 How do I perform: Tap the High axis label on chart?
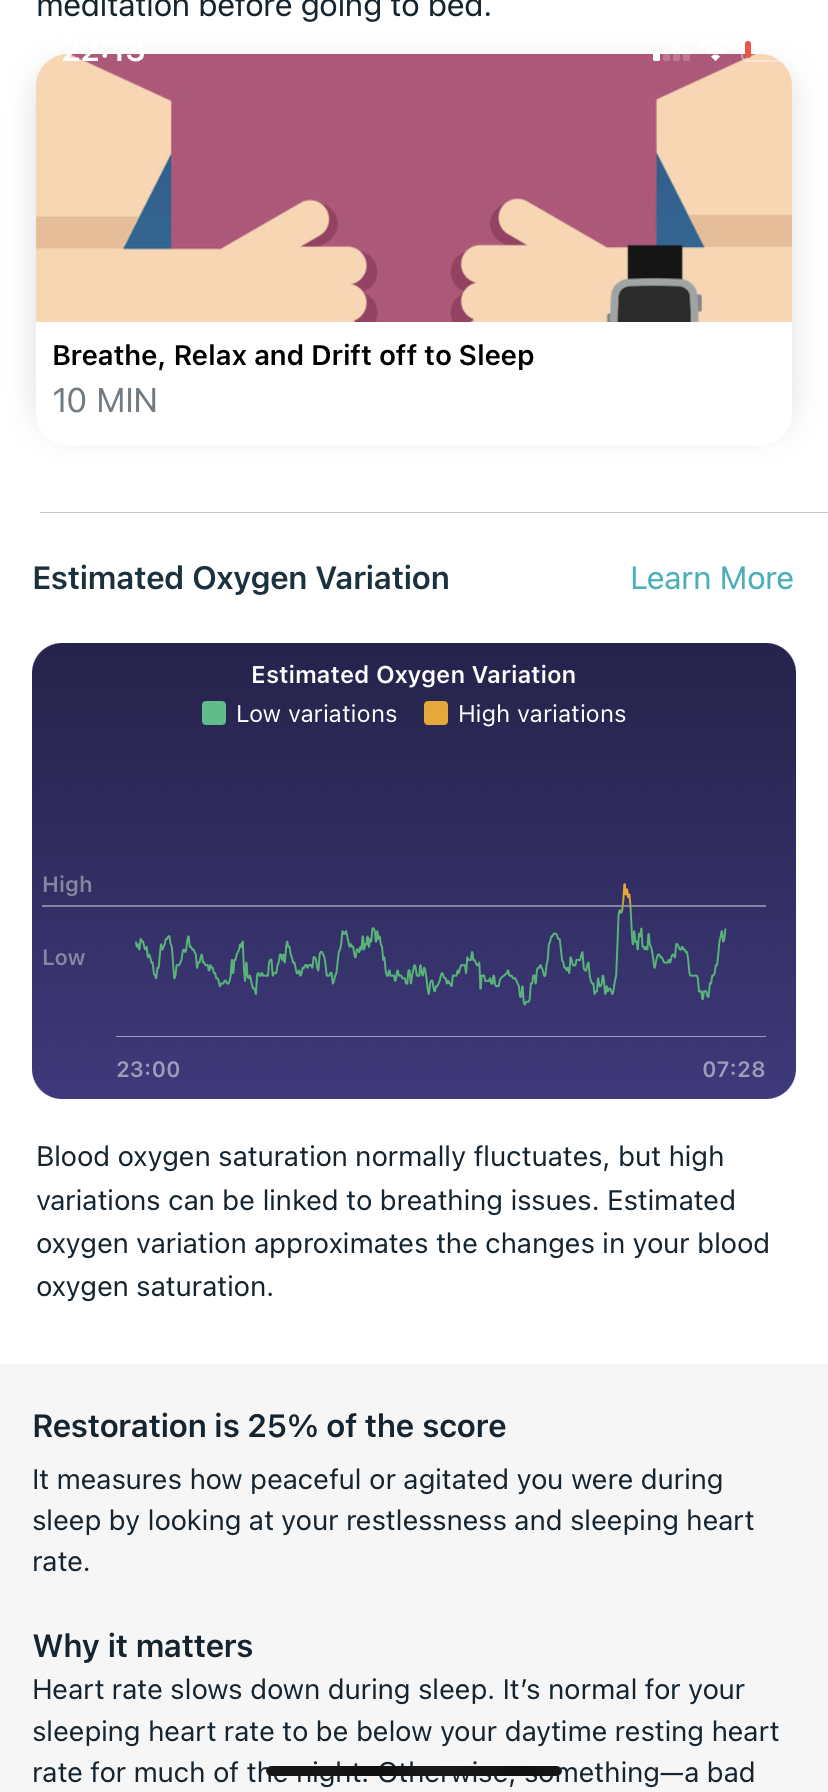click(x=67, y=885)
